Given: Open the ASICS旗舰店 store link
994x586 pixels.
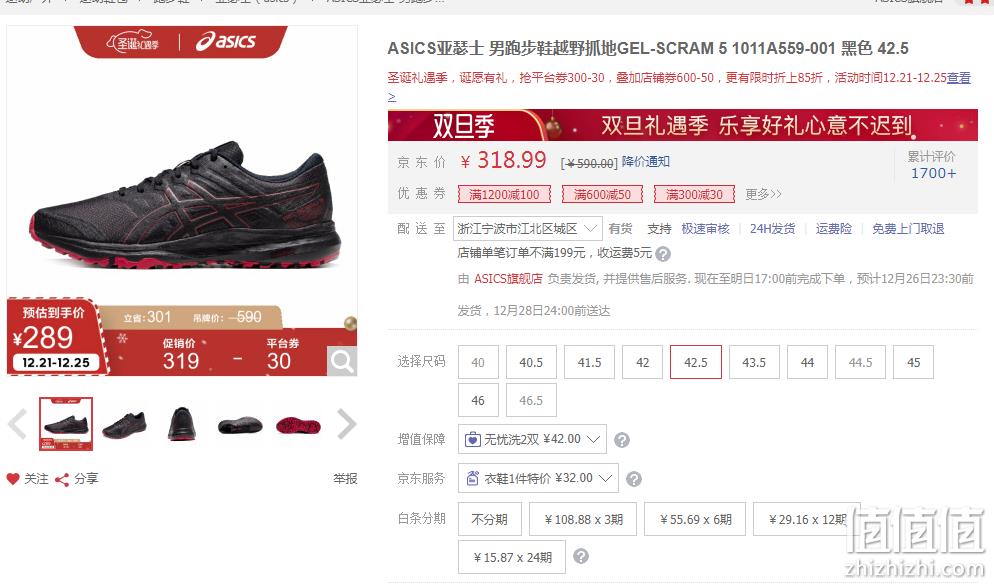Looking at the screenshot, I should (508, 279).
